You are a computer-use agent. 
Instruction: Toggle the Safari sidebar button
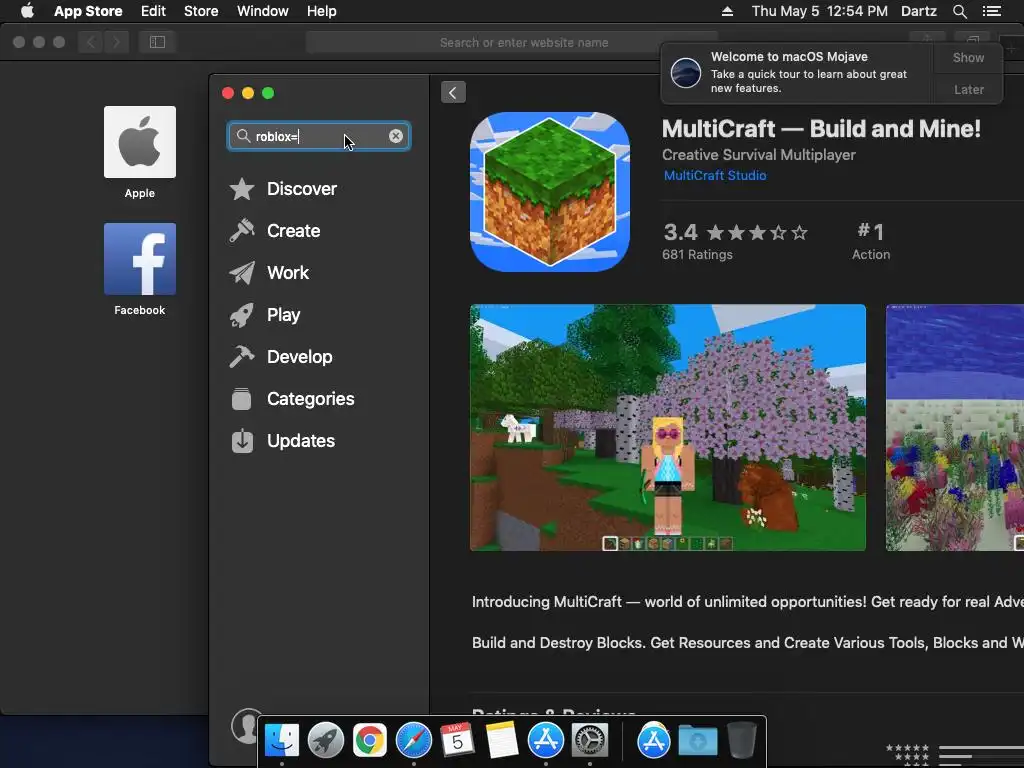(x=157, y=42)
